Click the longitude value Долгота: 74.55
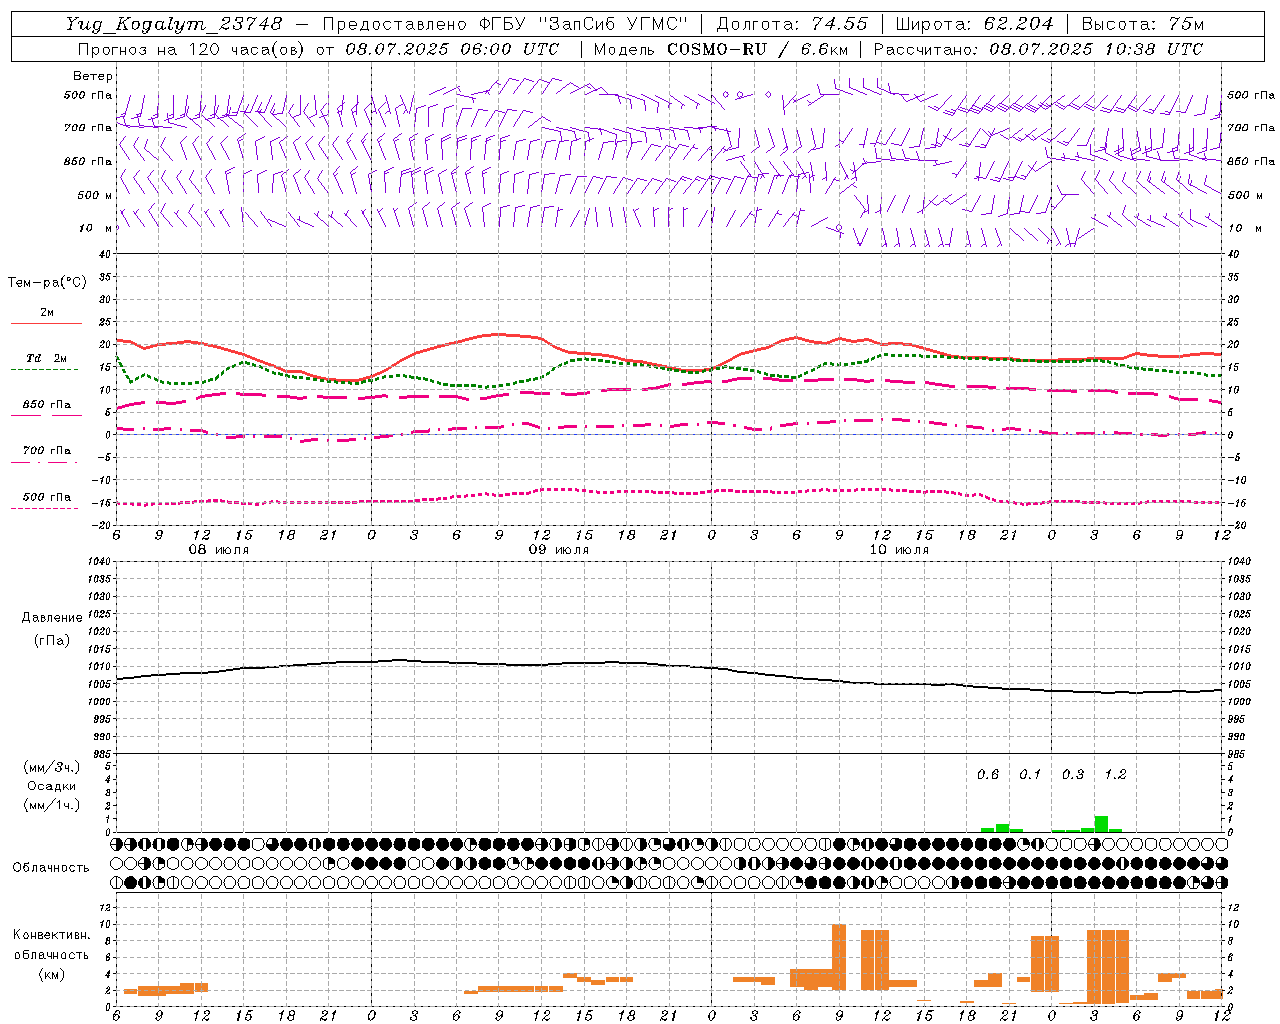The width and height of the screenshot is (1280, 1024). [792, 24]
